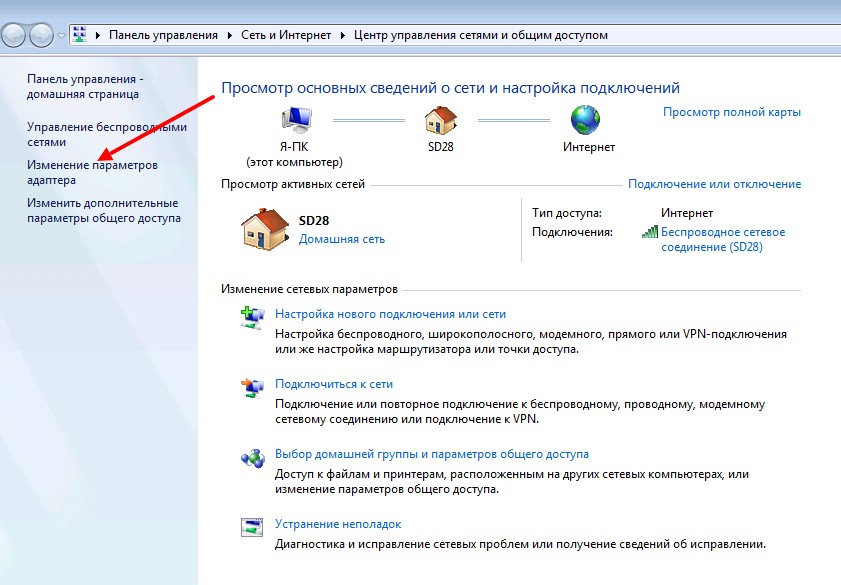This screenshot has width=841, height=585.
Task: Go to Панель управления - домашняя страница
Action: [x=85, y=86]
